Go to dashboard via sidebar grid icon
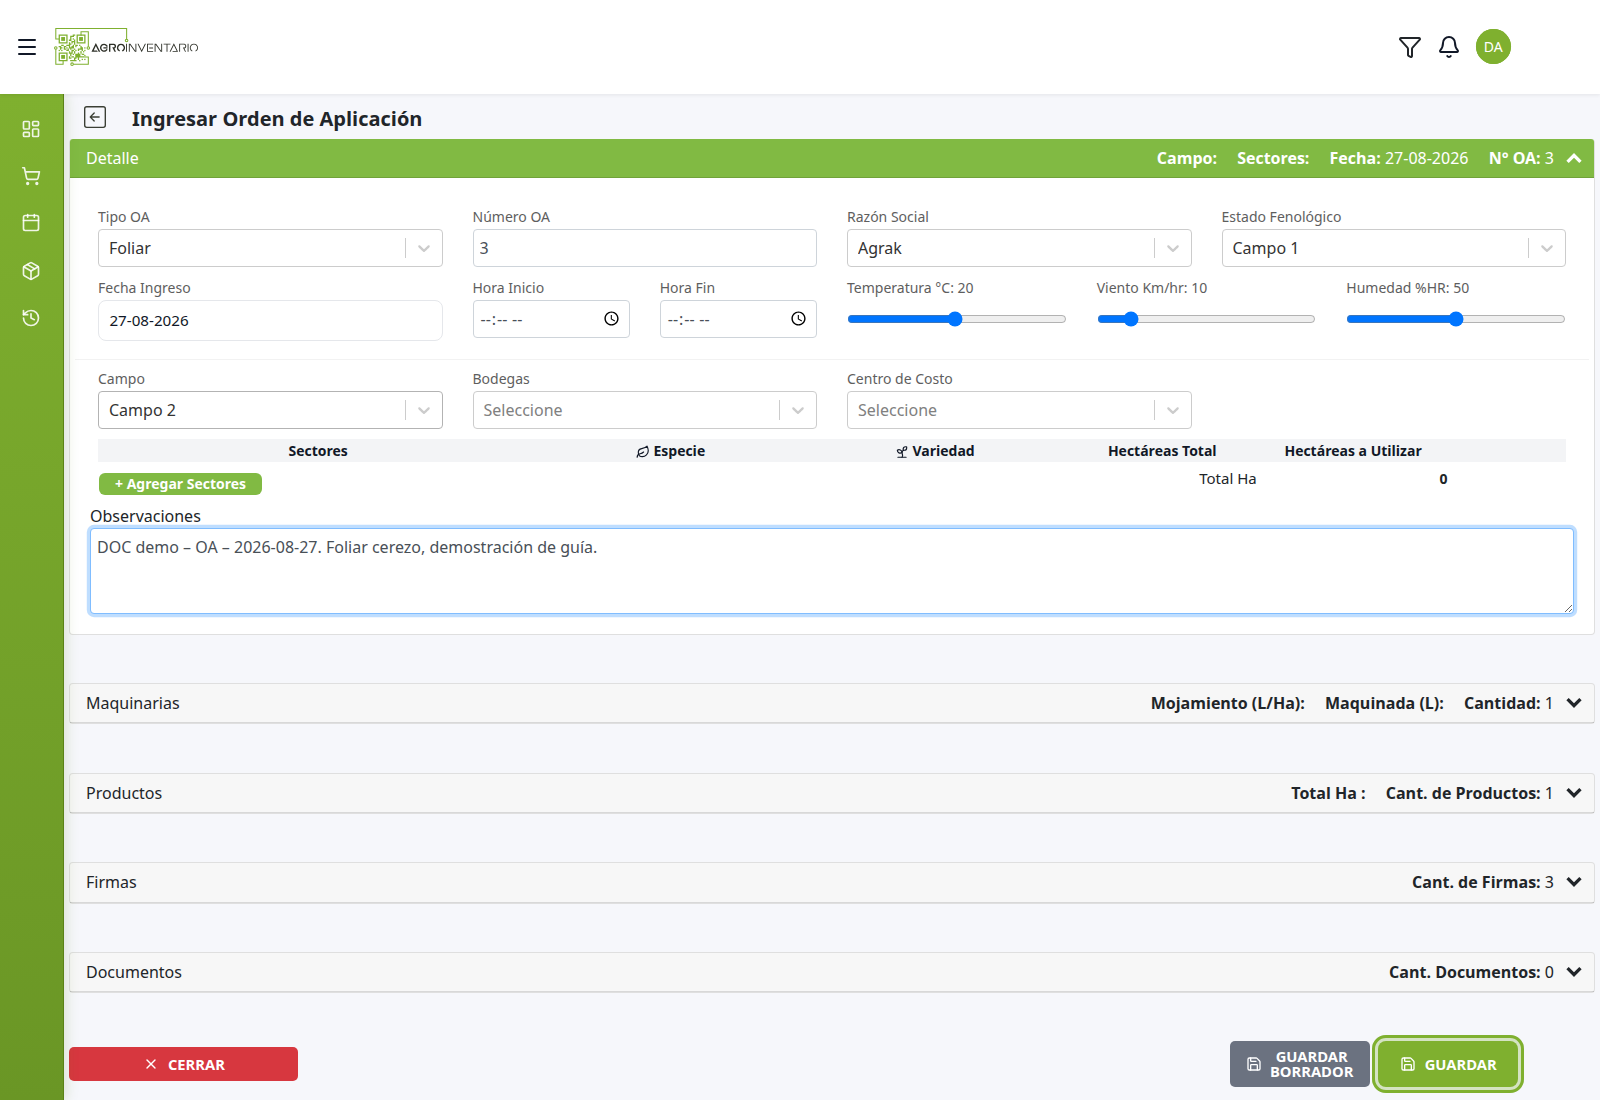Screen dimensions: 1600x1100 coord(31,129)
